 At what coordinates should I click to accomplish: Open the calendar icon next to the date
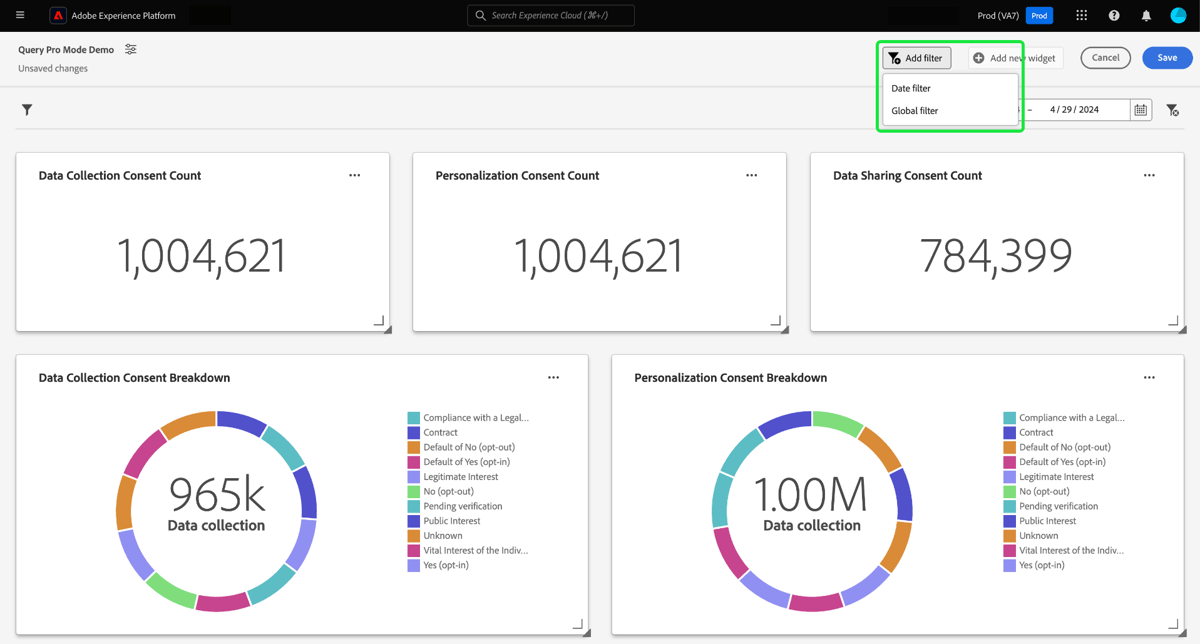[1140, 110]
